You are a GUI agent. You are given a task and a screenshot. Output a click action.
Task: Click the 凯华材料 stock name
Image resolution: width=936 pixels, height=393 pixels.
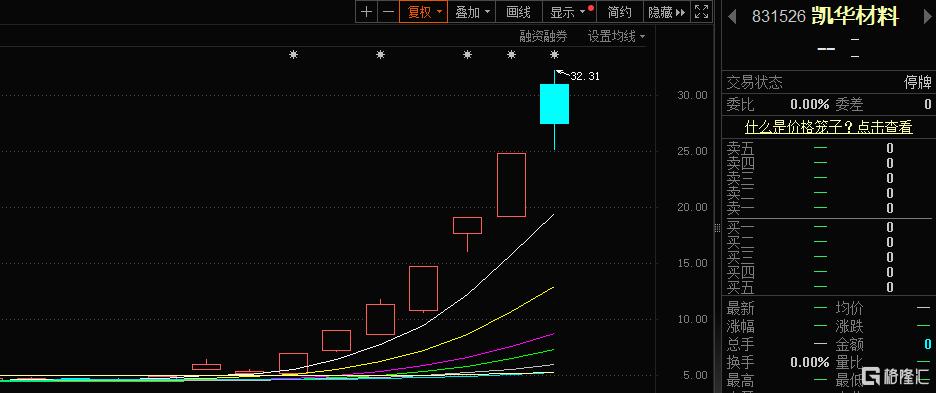coord(855,17)
